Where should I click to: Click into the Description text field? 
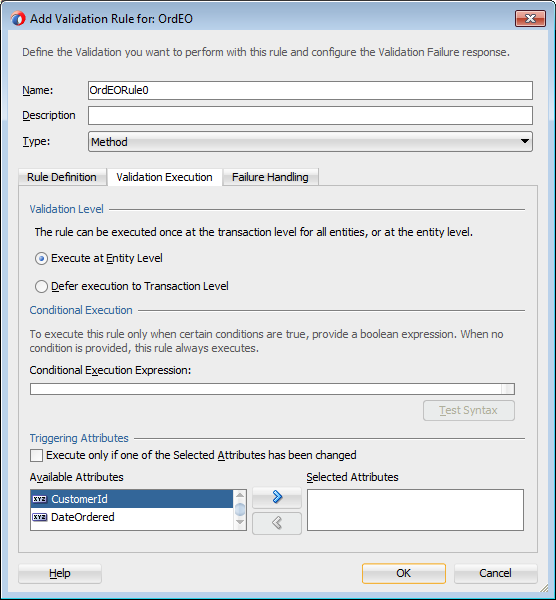[x=310, y=116]
